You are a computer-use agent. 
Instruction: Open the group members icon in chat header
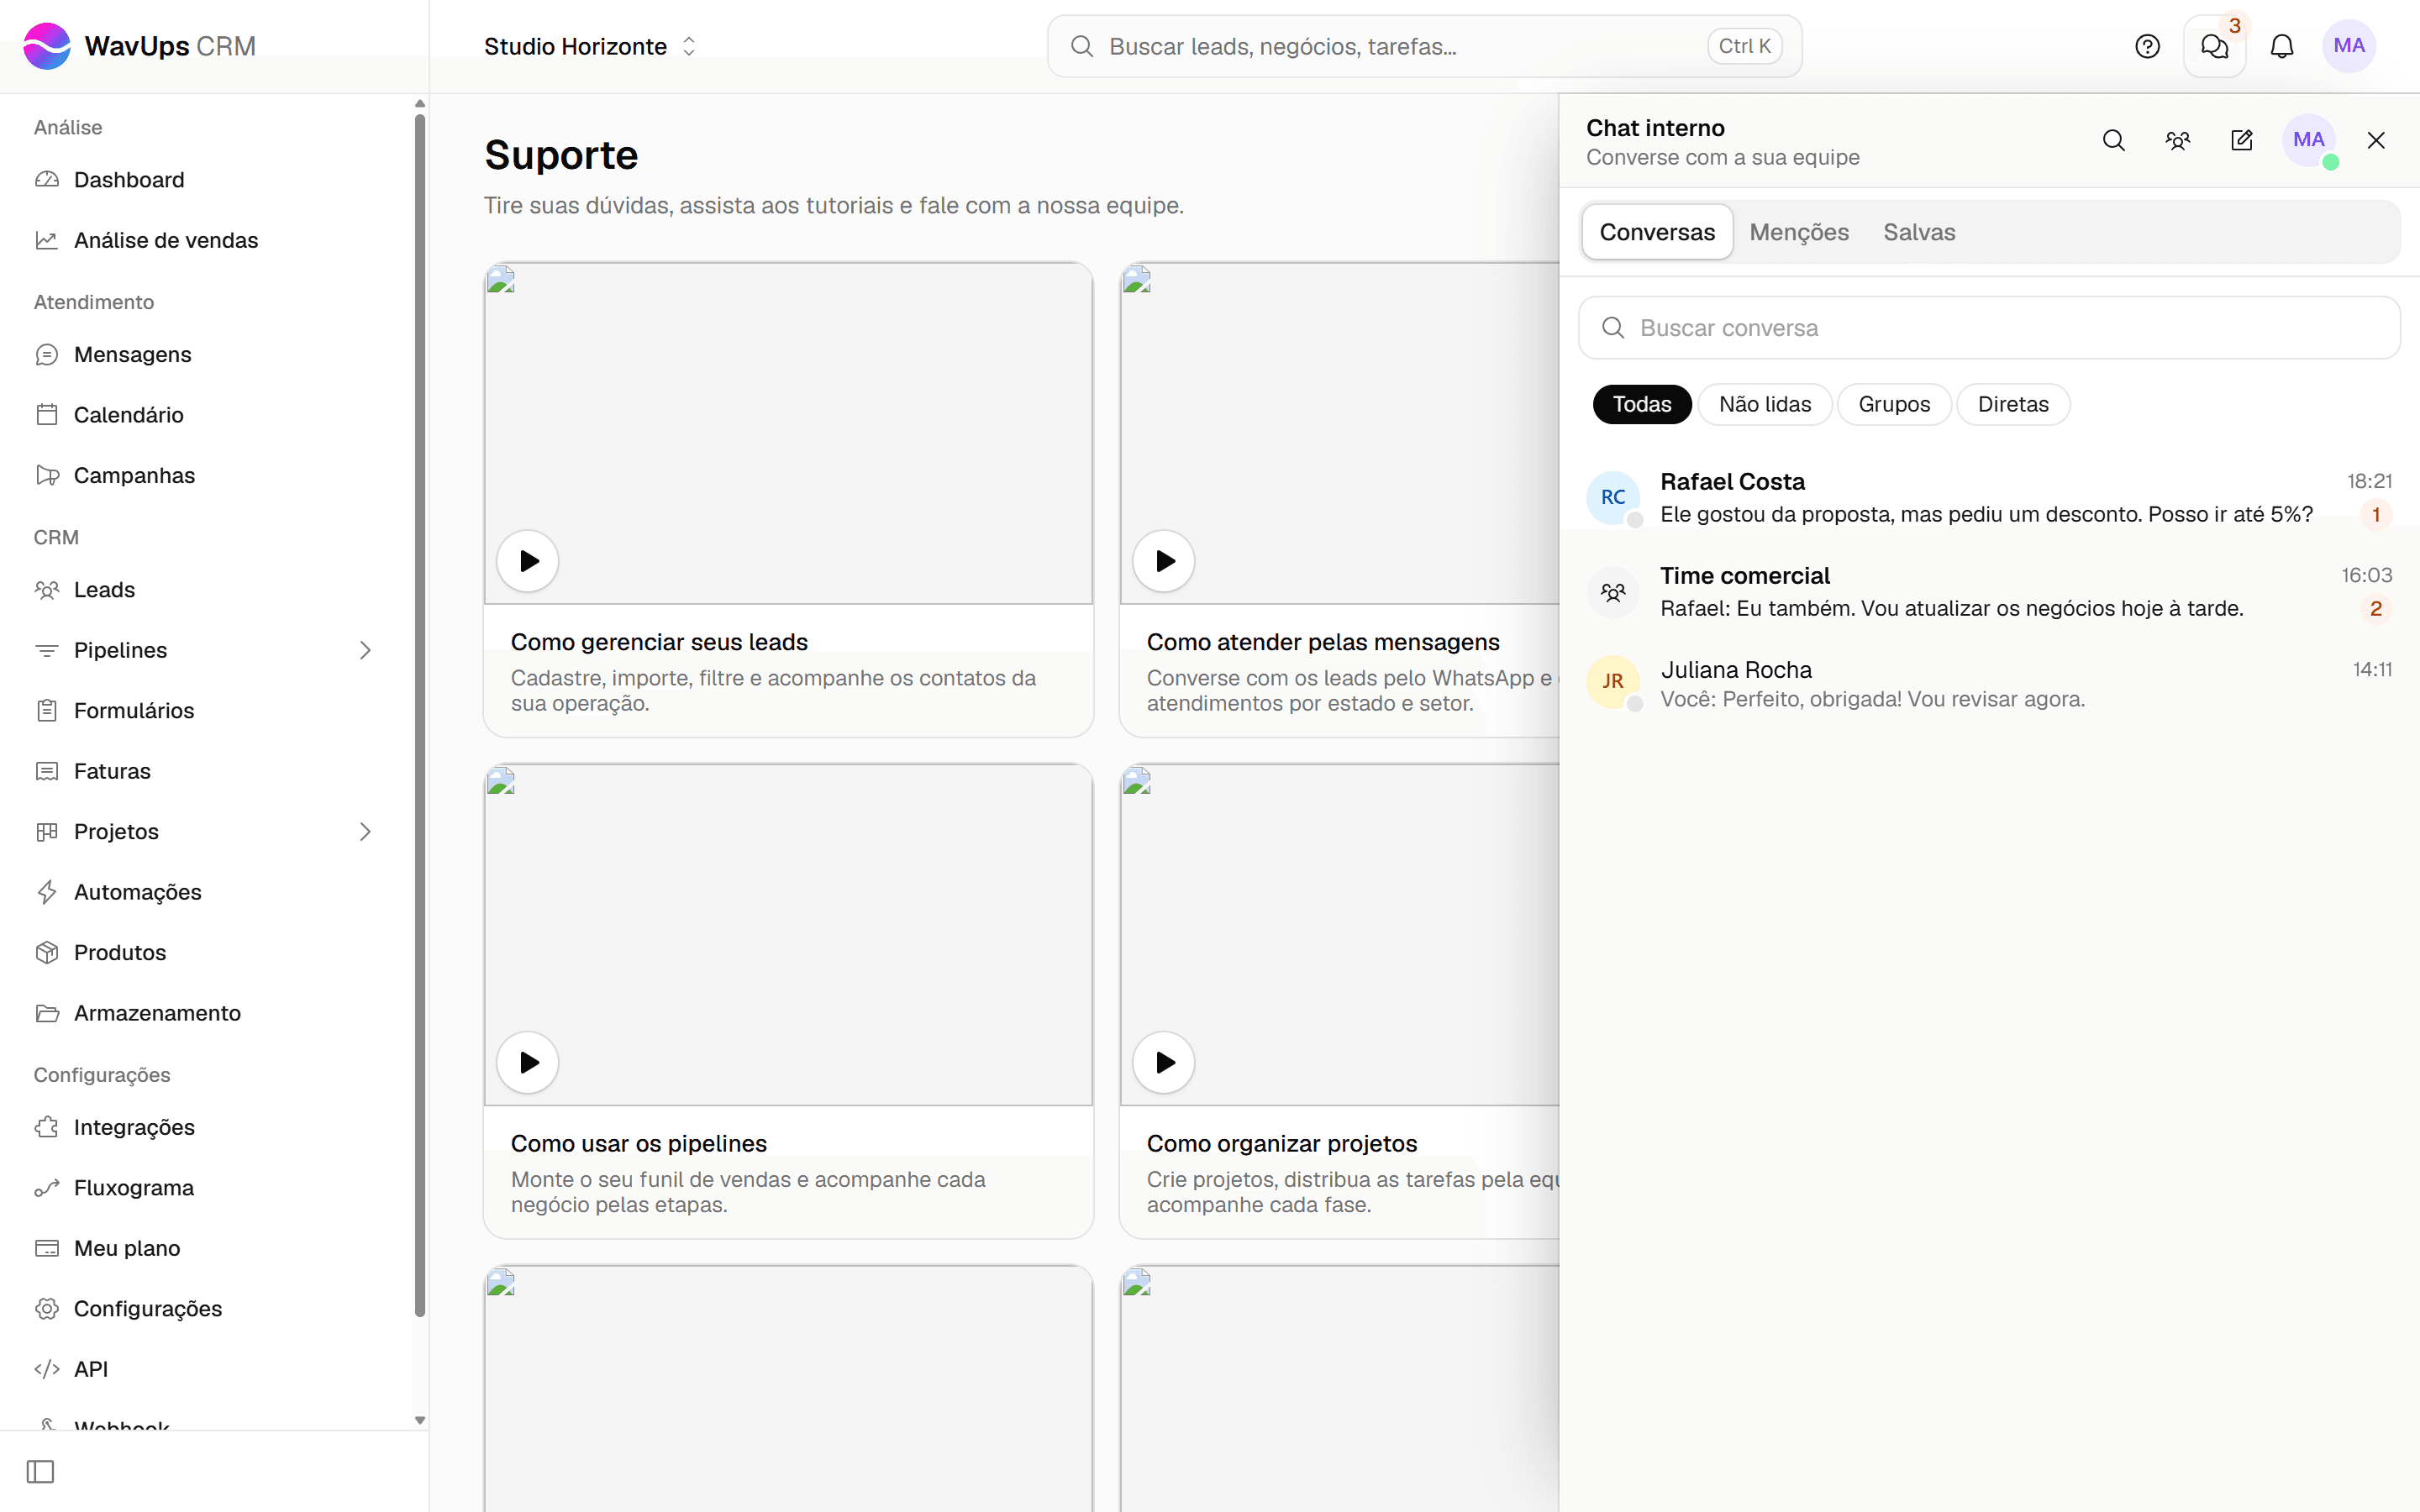pos(2178,140)
